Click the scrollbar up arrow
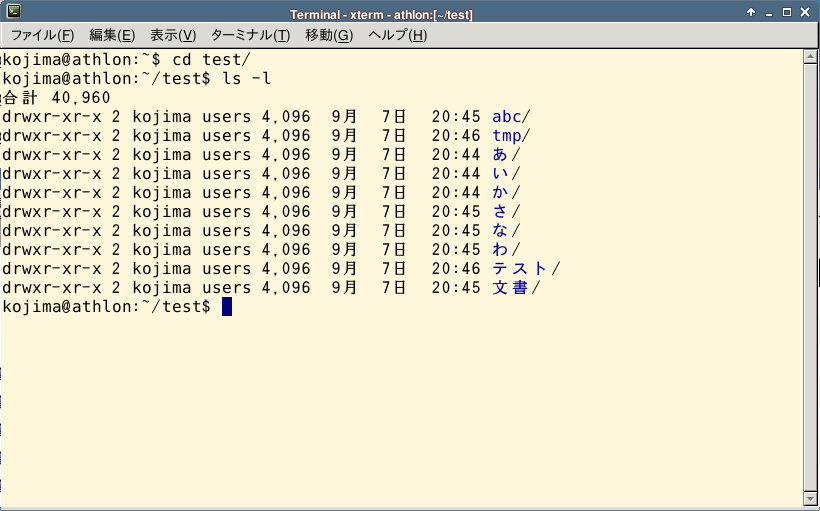The height and width of the screenshot is (511, 820). 811,56
